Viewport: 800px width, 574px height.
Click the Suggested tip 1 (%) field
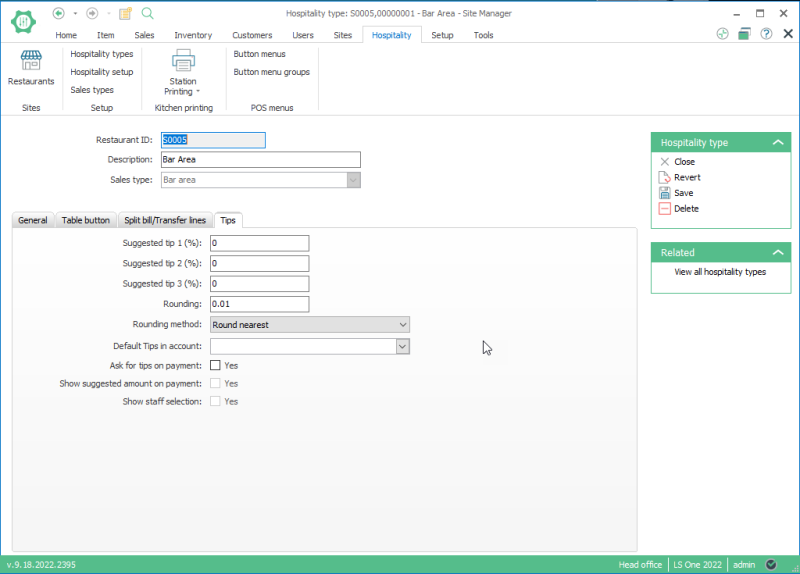tap(259, 243)
